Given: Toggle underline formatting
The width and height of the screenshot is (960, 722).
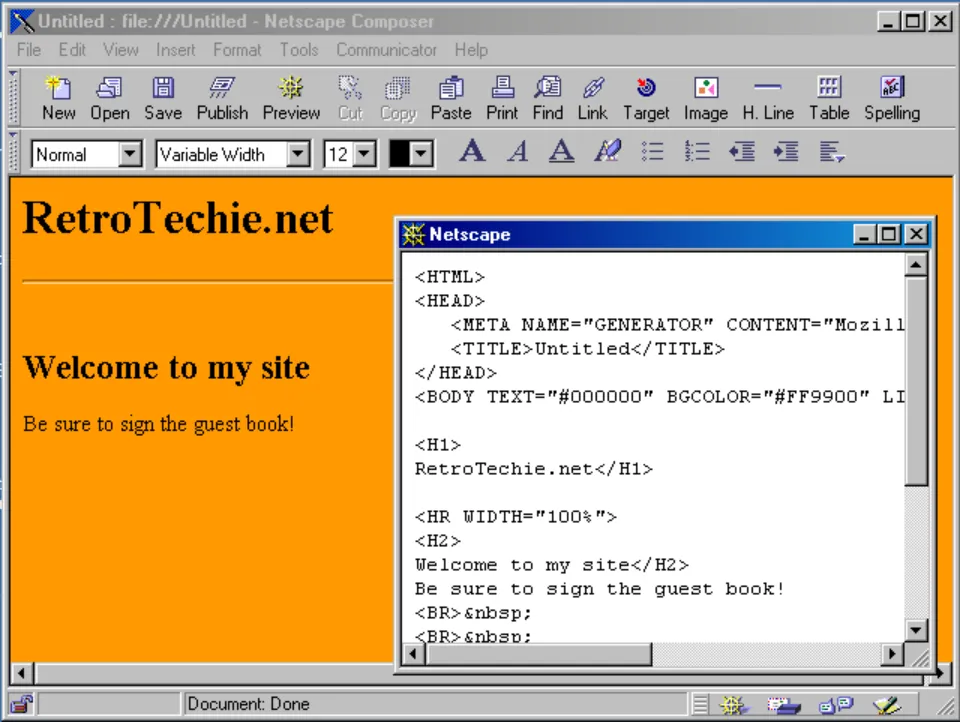Looking at the screenshot, I should pos(561,151).
